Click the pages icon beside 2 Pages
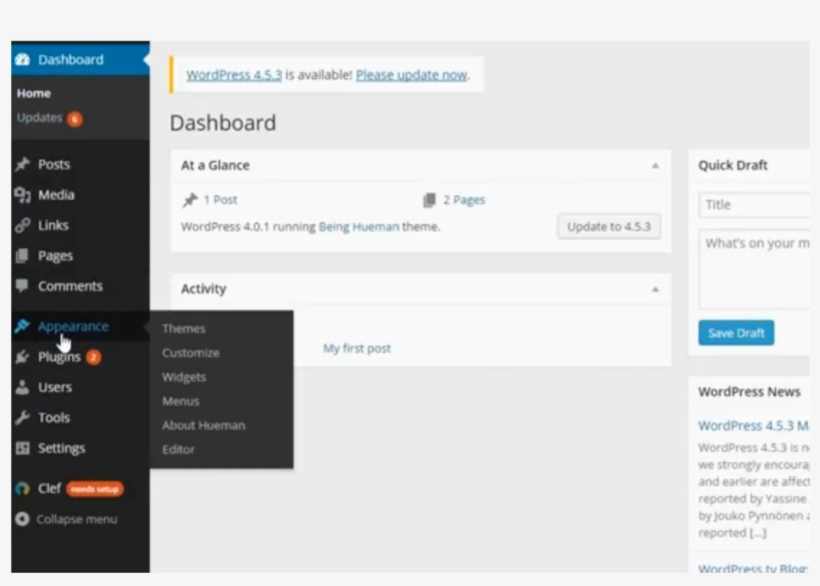Viewport: 820px width, 586px height. 429,200
